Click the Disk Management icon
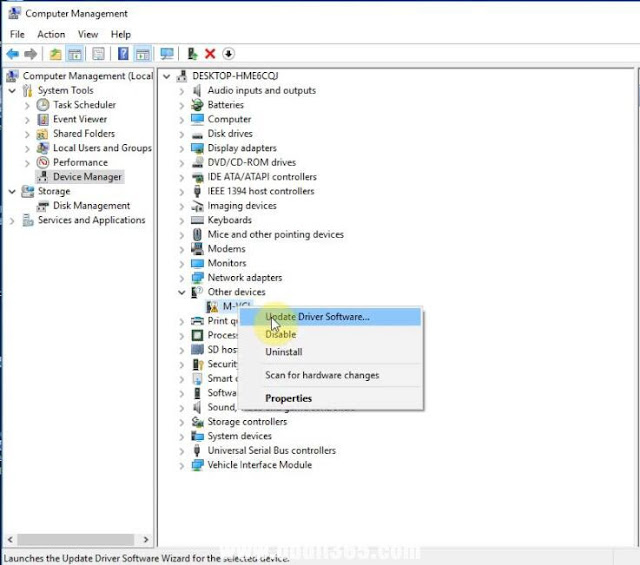Screen dimensions: 640x565 click(43, 206)
